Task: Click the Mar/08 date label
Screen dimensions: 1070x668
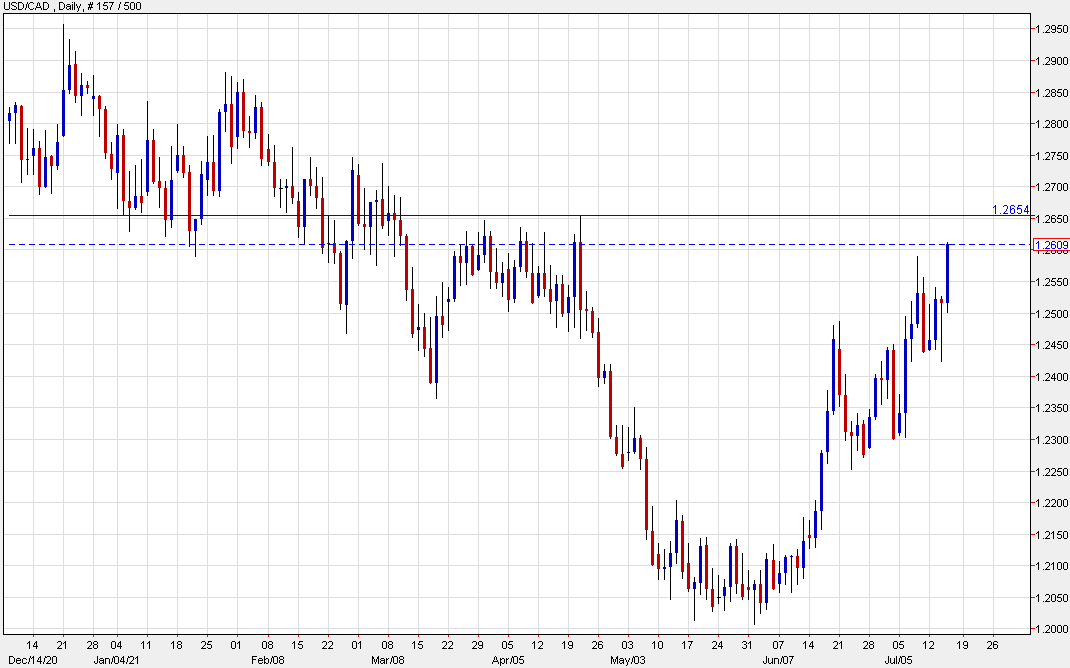Action: pyautogui.click(x=387, y=659)
